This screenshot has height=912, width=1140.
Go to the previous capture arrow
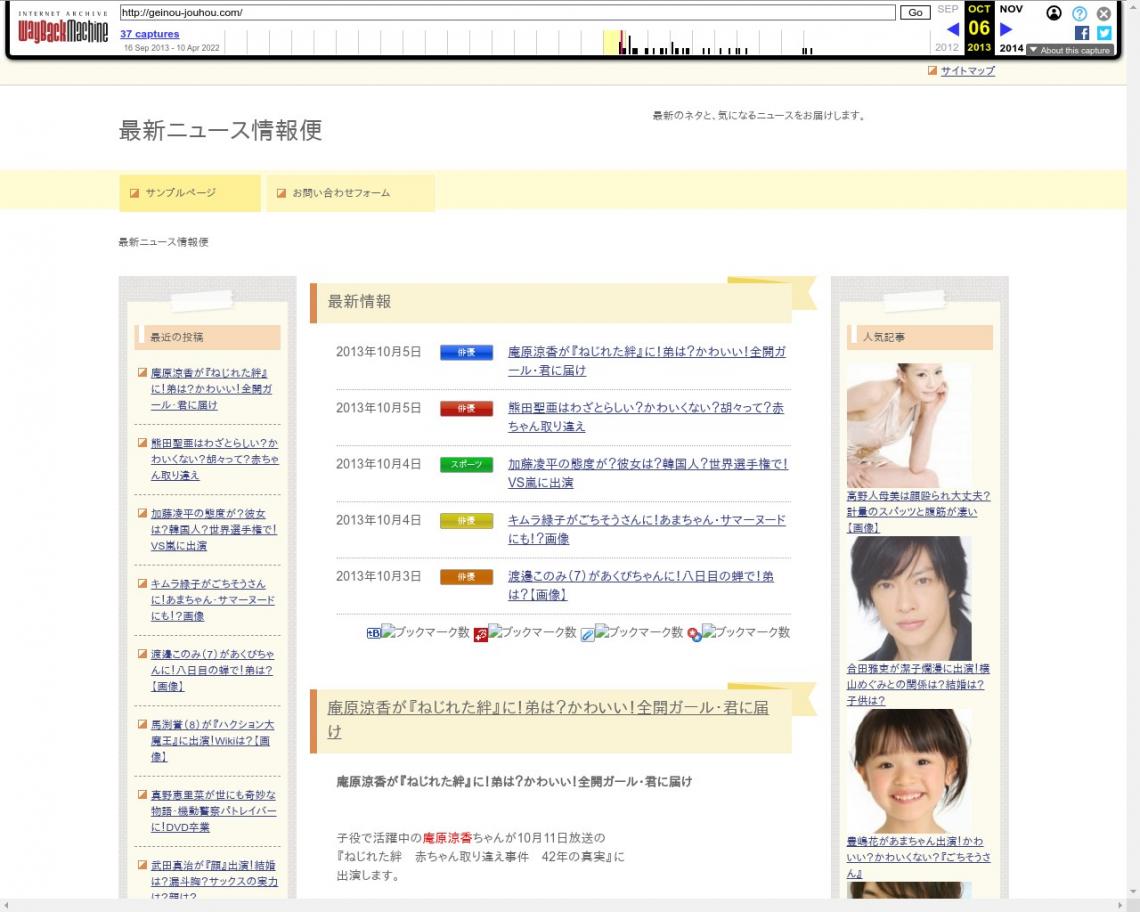[x=952, y=29]
